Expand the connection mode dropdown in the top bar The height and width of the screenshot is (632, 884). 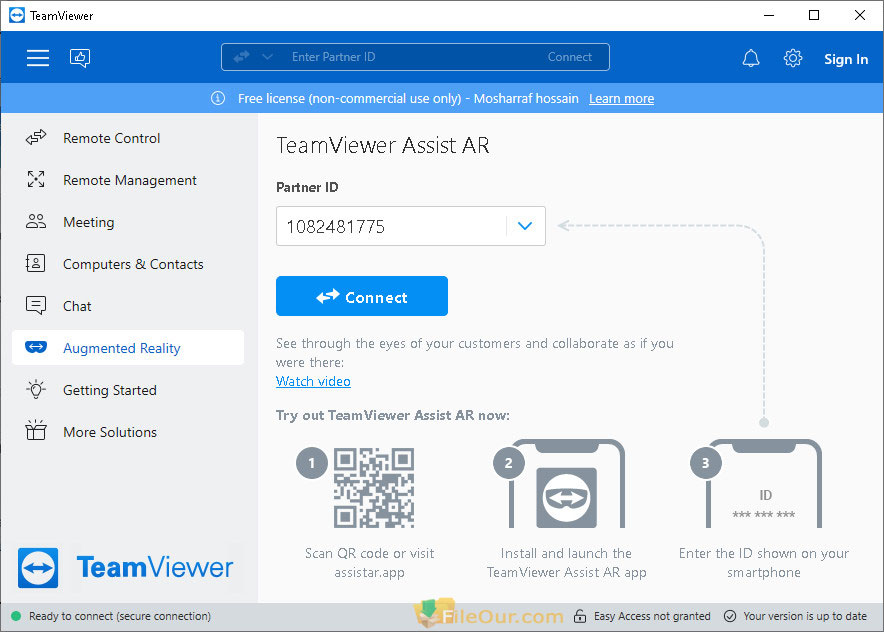click(268, 57)
